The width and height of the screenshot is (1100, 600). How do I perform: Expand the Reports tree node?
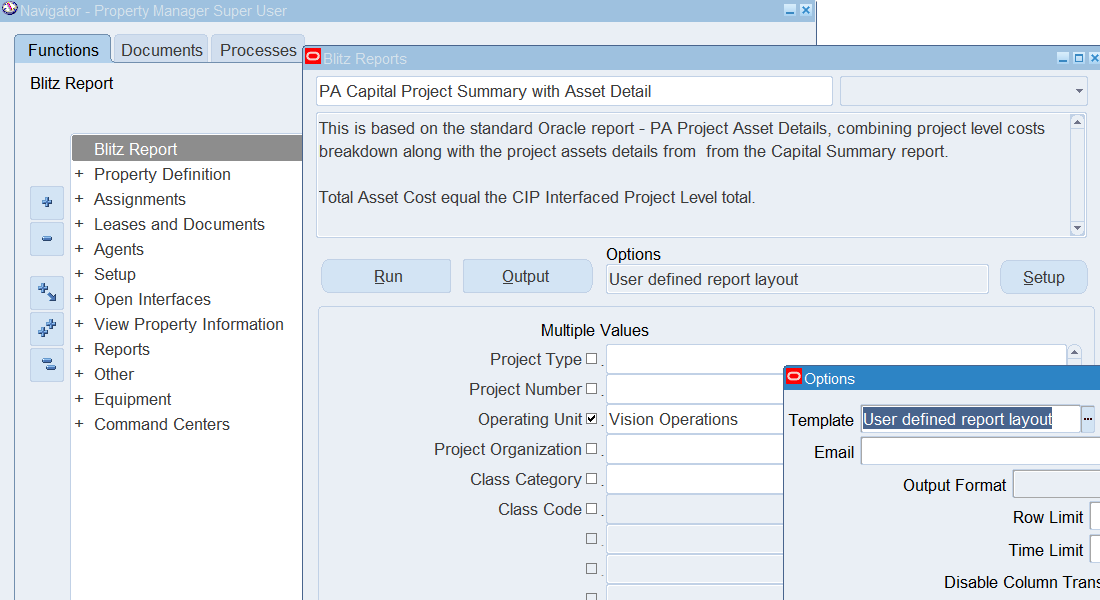tap(79, 349)
